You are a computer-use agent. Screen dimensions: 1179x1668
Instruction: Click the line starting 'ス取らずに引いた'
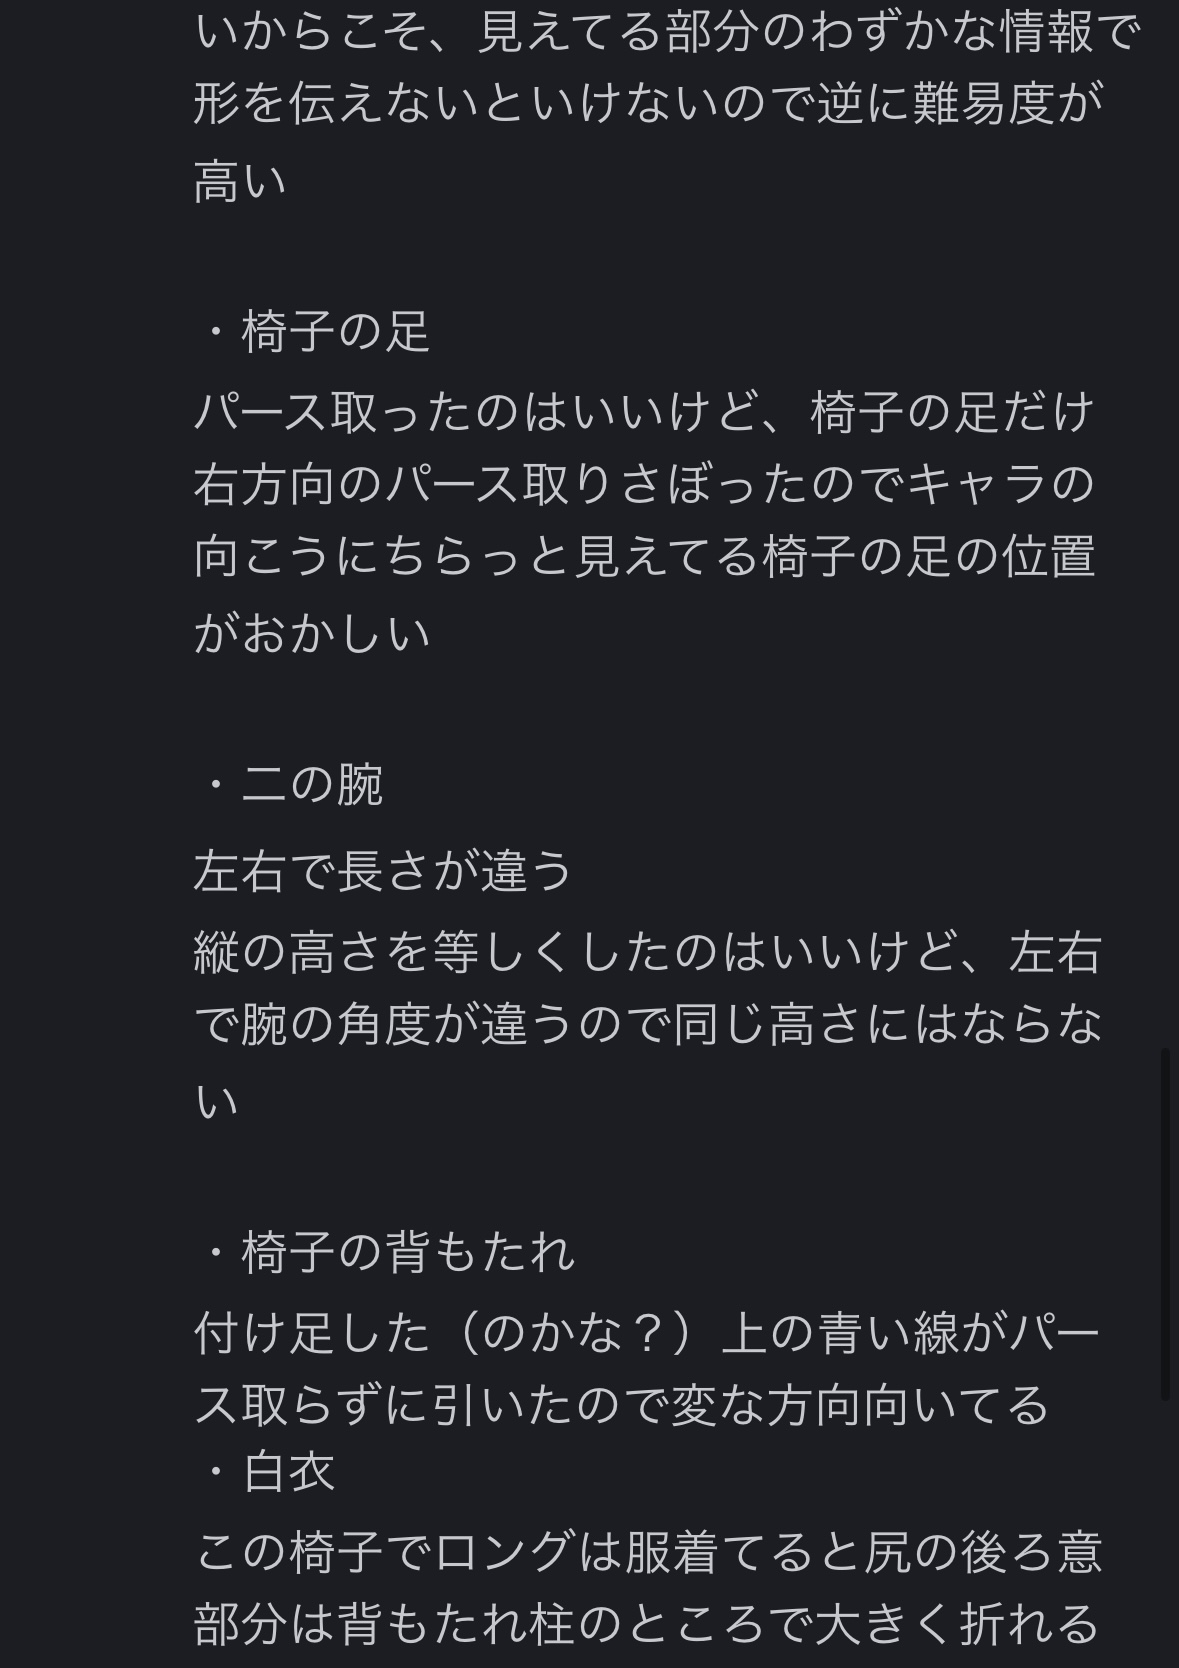pyautogui.click(x=622, y=1406)
